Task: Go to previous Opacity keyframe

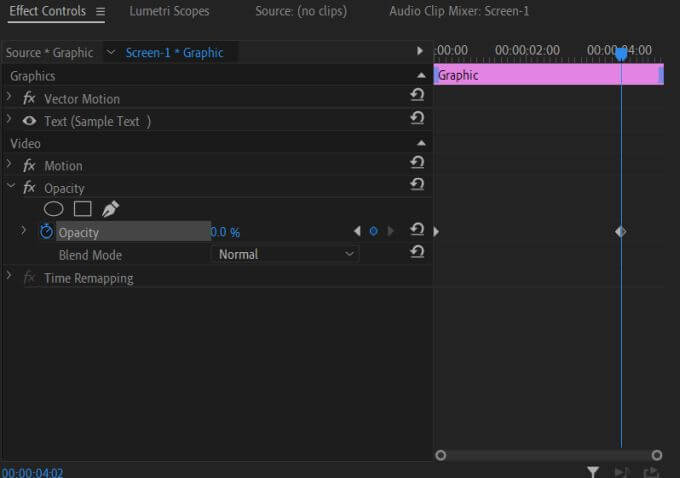Action: coord(357,231)
